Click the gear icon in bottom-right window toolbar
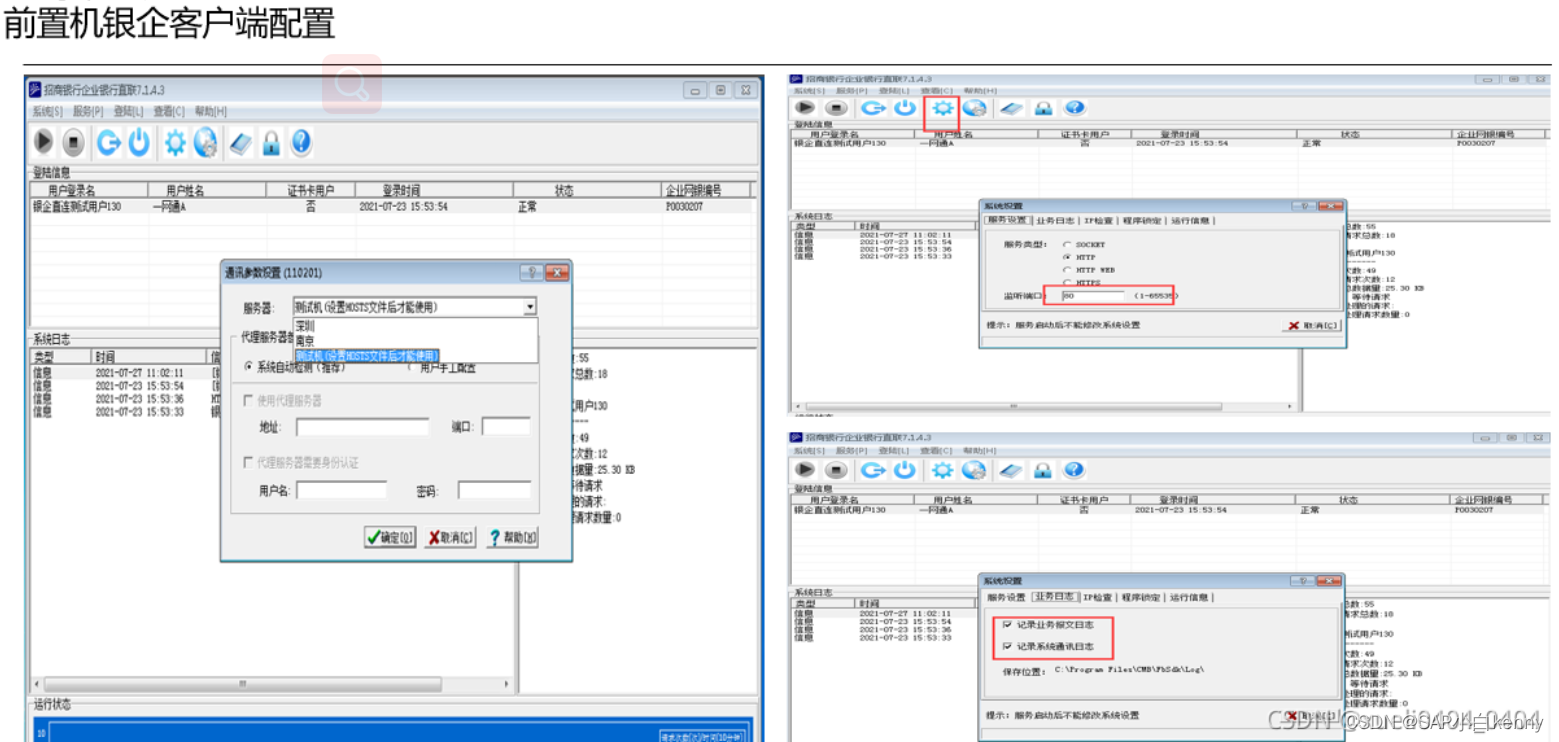The width and height of the screenshot is (1559, 742). point(942,469)
